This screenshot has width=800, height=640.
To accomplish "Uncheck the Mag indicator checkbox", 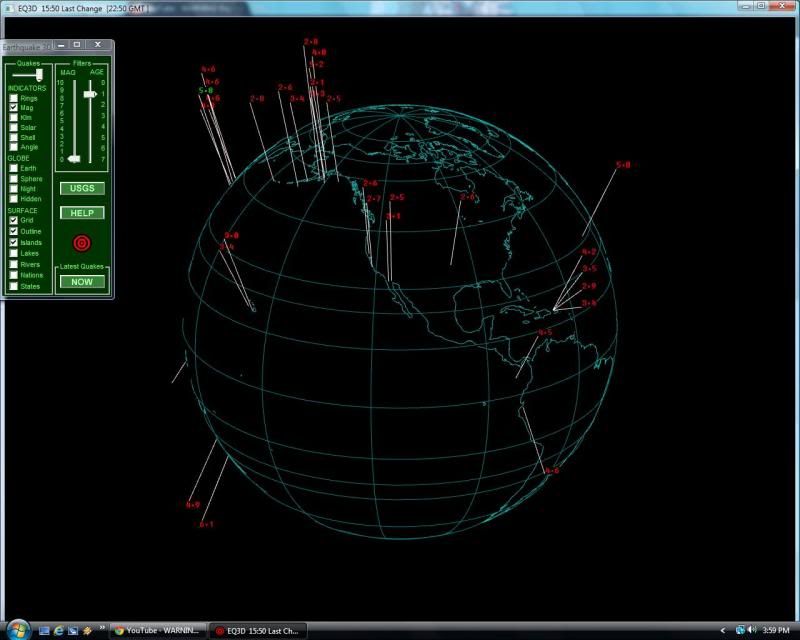I will (13, 108).
